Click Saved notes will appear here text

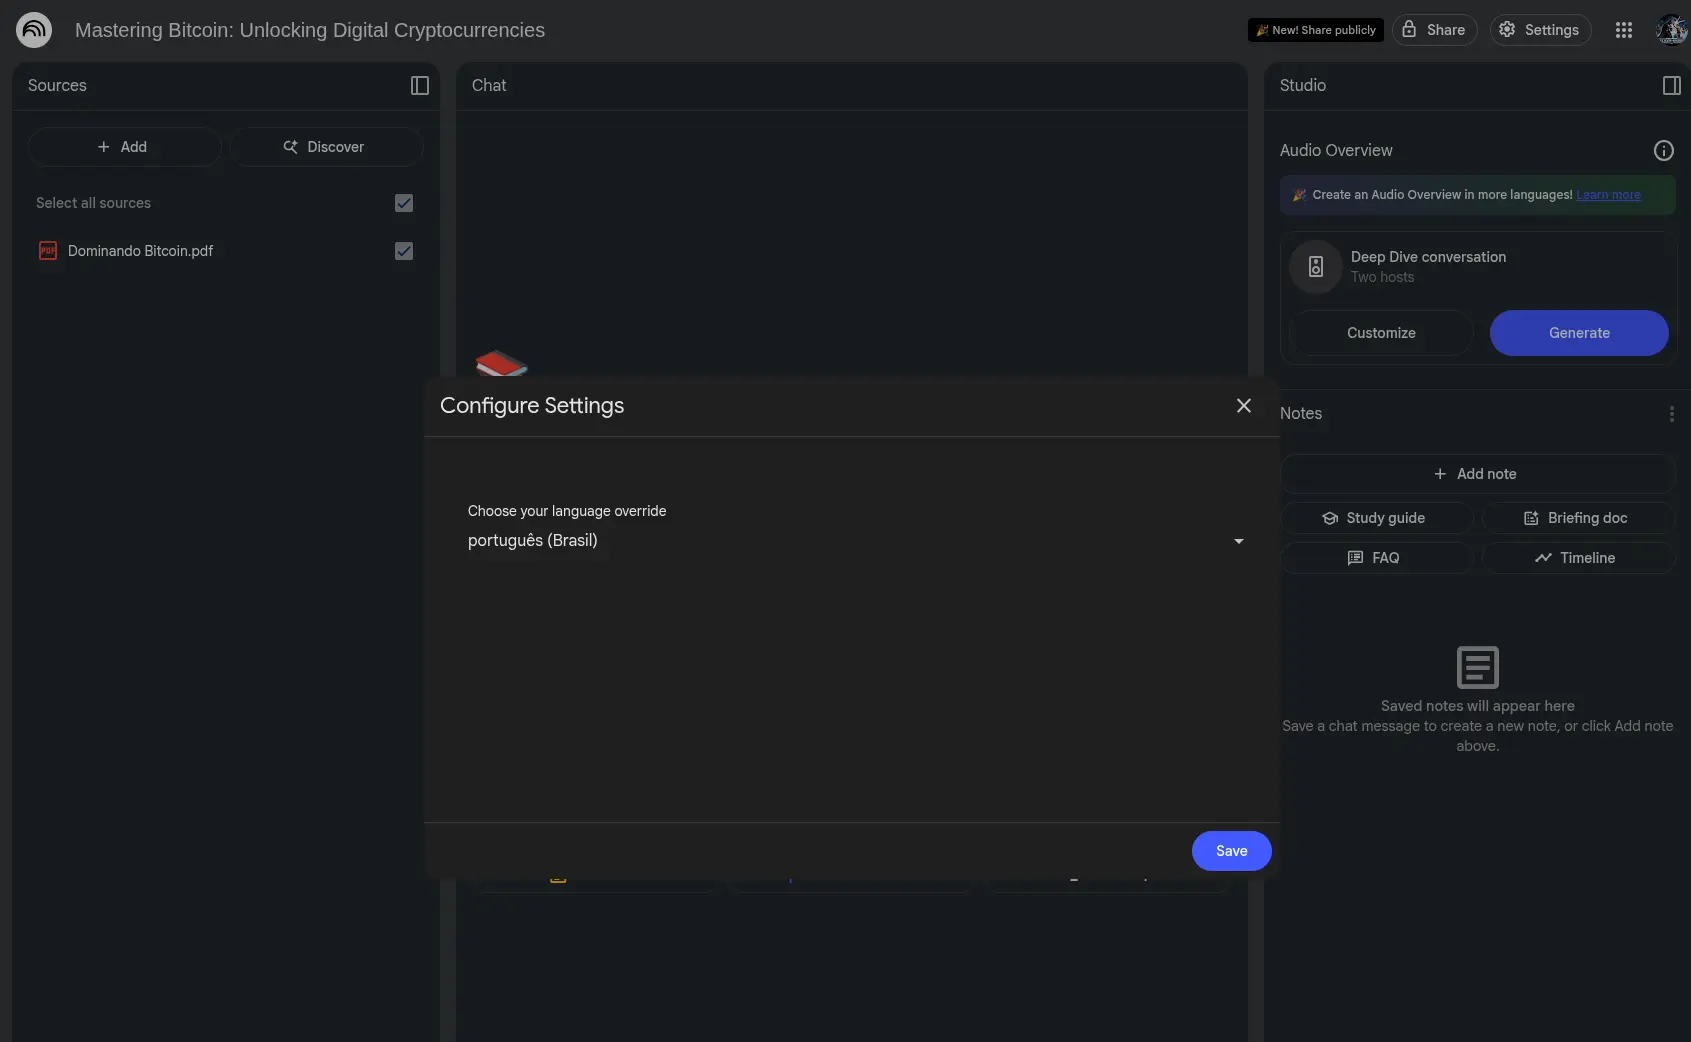coord(1477,706)
